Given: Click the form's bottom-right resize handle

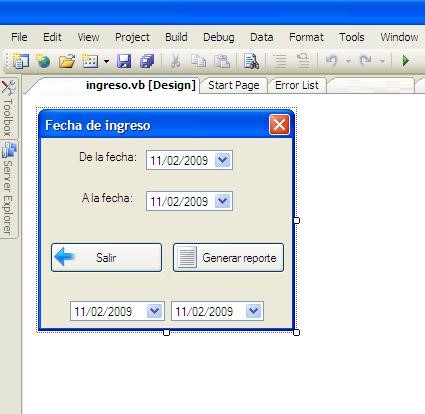Looking at the screenshot, I should (x=296, y=332).
